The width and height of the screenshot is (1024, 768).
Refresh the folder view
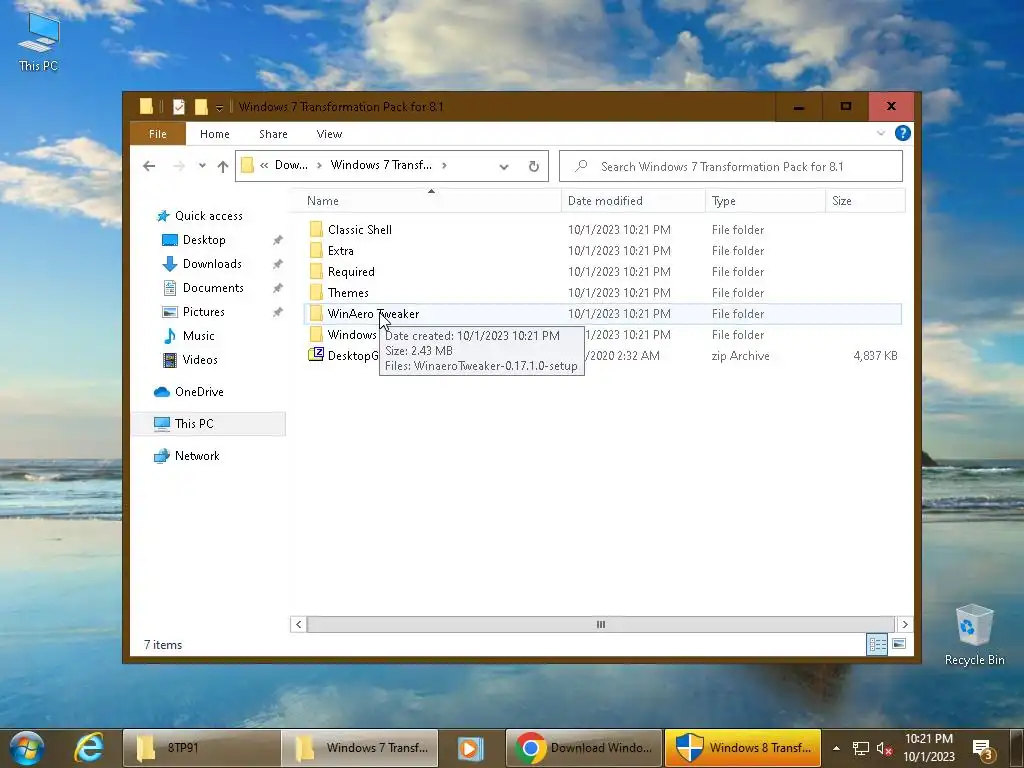tap(534, 167)
